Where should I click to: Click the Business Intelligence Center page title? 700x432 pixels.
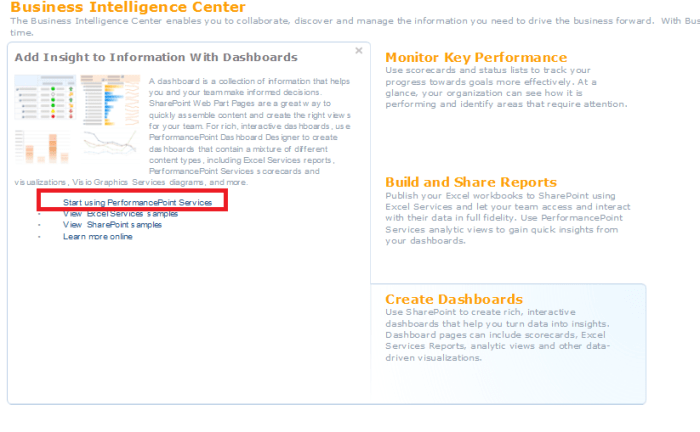(128, 7)
